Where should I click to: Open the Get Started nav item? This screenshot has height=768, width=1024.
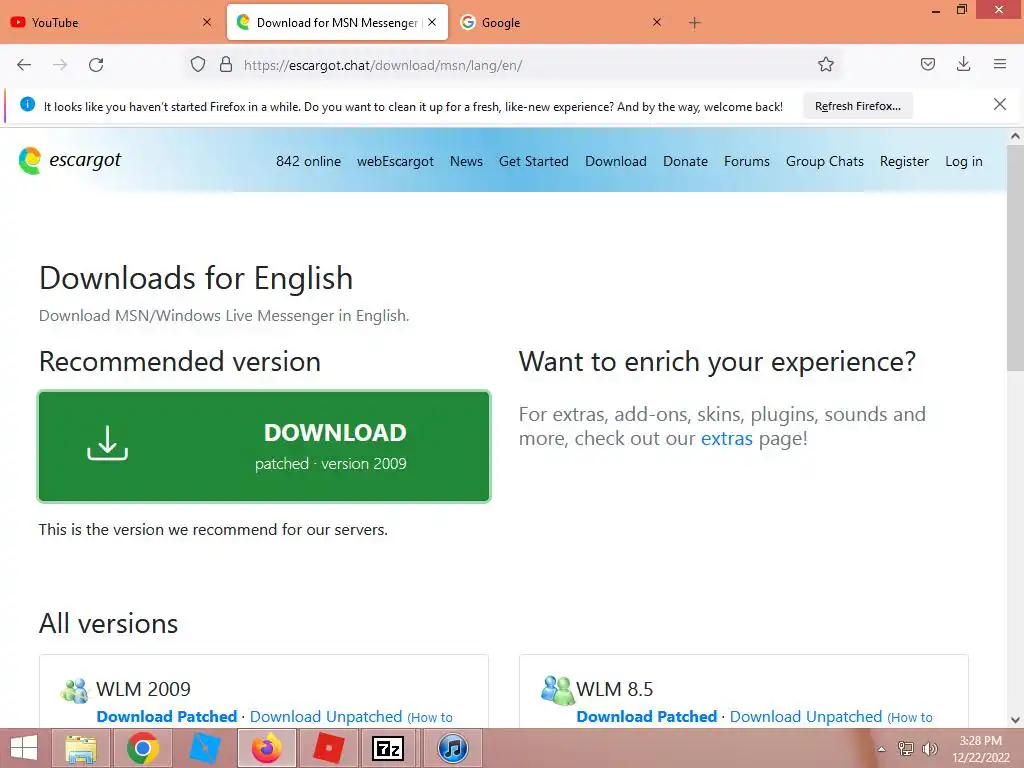pos(534,161)
